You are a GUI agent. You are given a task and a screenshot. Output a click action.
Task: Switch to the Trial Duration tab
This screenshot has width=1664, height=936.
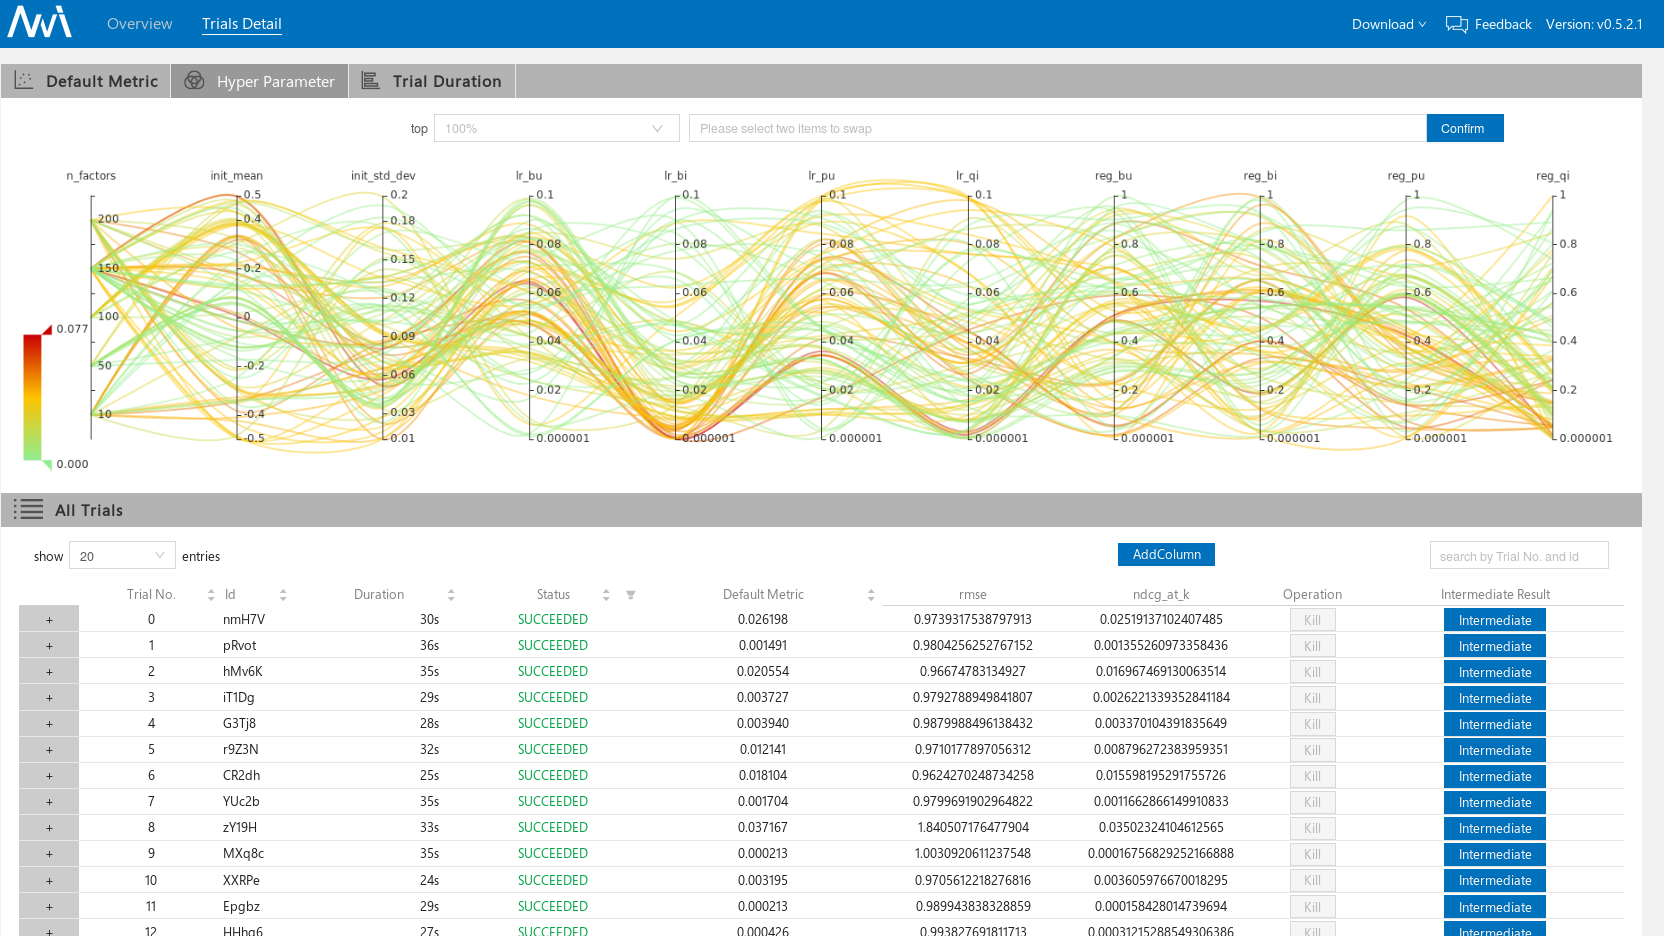tap(432, 81)
